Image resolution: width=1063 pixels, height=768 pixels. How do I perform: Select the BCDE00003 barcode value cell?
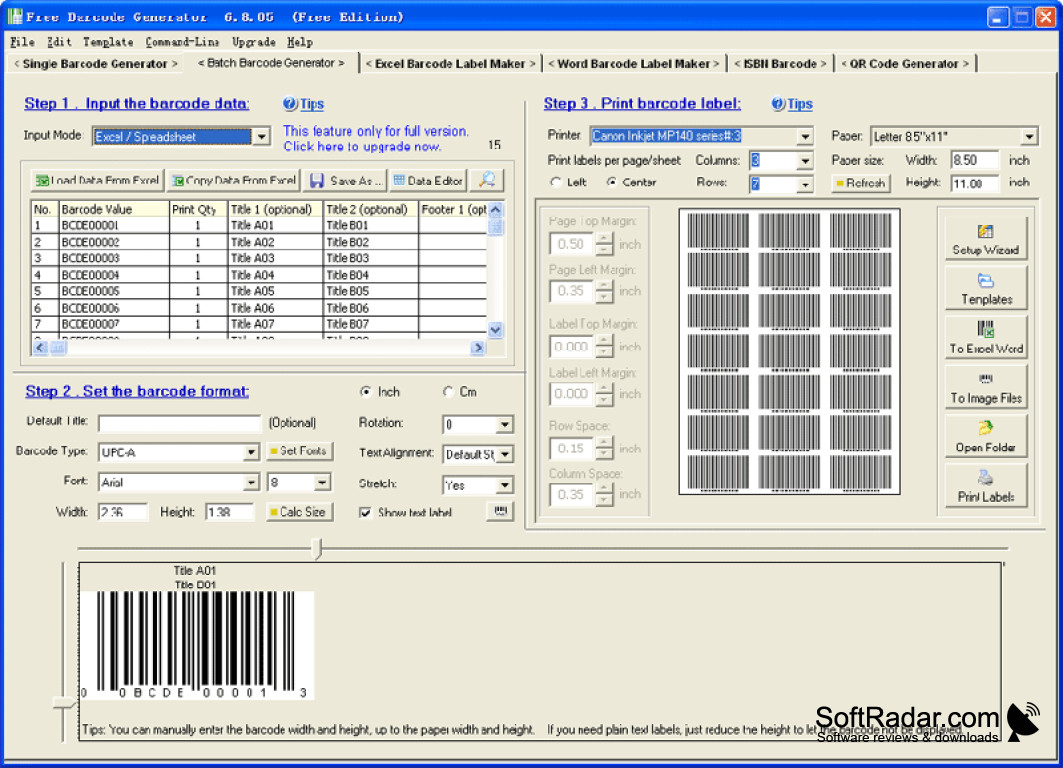pyautogui.click(x=115, y=258)
